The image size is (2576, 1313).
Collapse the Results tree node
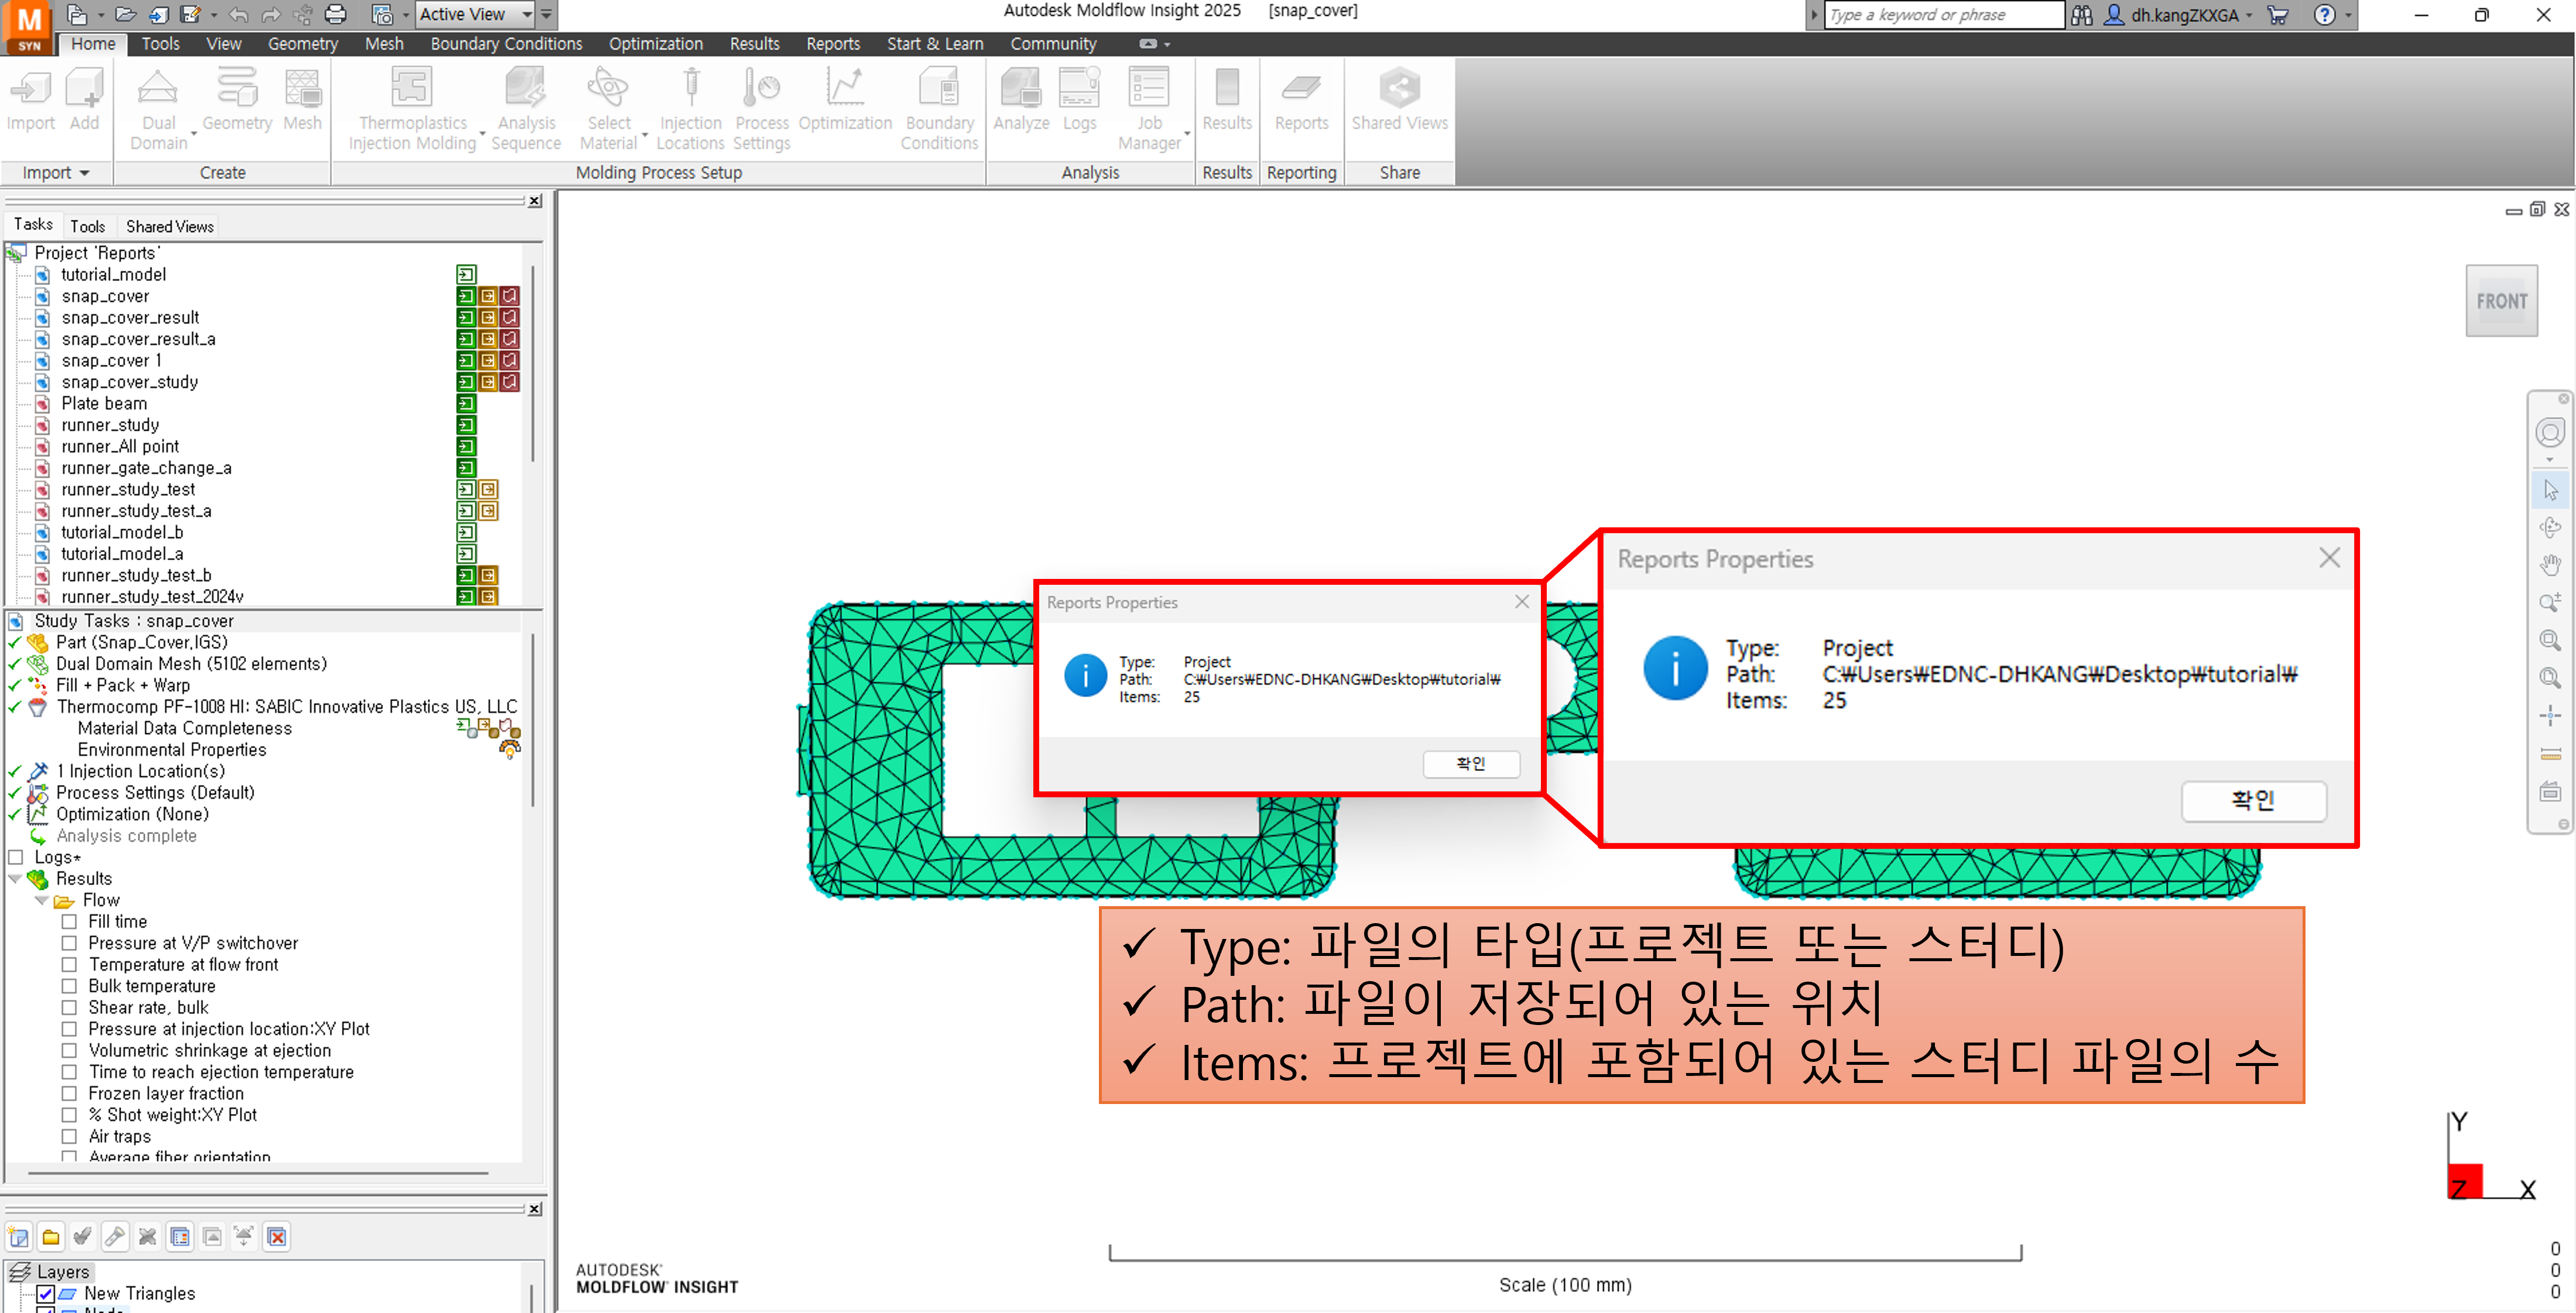pos(15,879)
